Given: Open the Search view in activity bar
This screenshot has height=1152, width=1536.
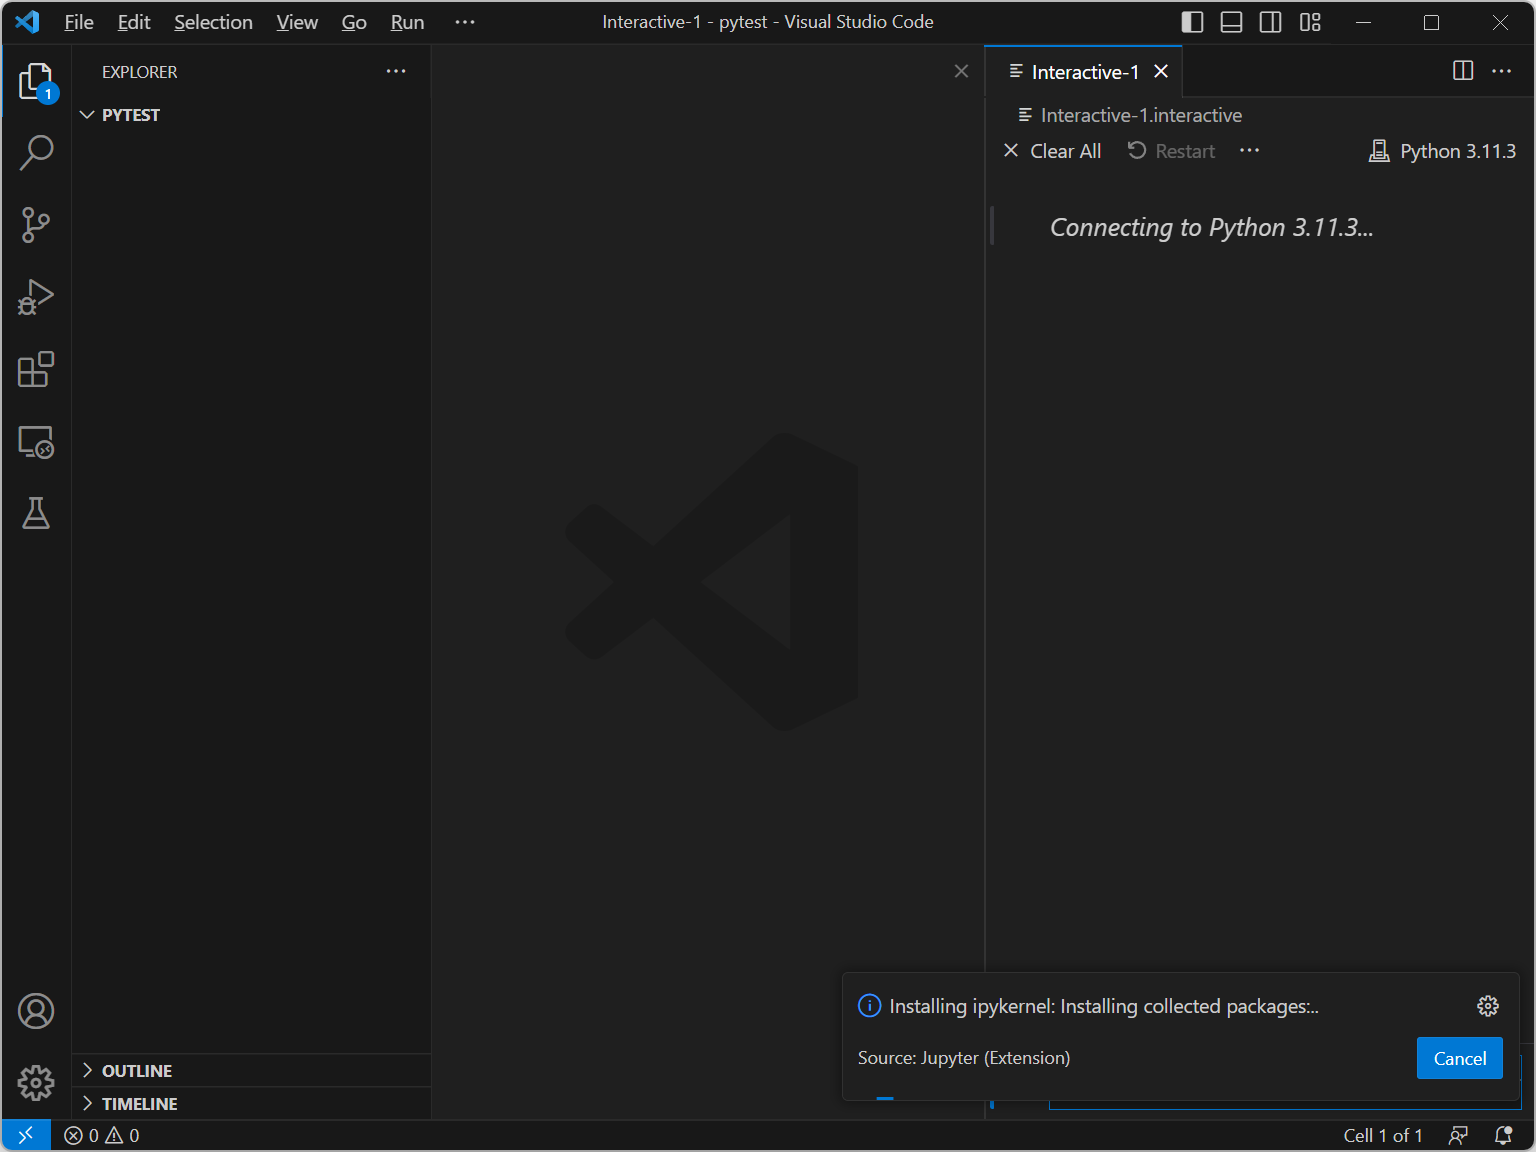Looking at the screenshot, I should (x=36, y=153).
